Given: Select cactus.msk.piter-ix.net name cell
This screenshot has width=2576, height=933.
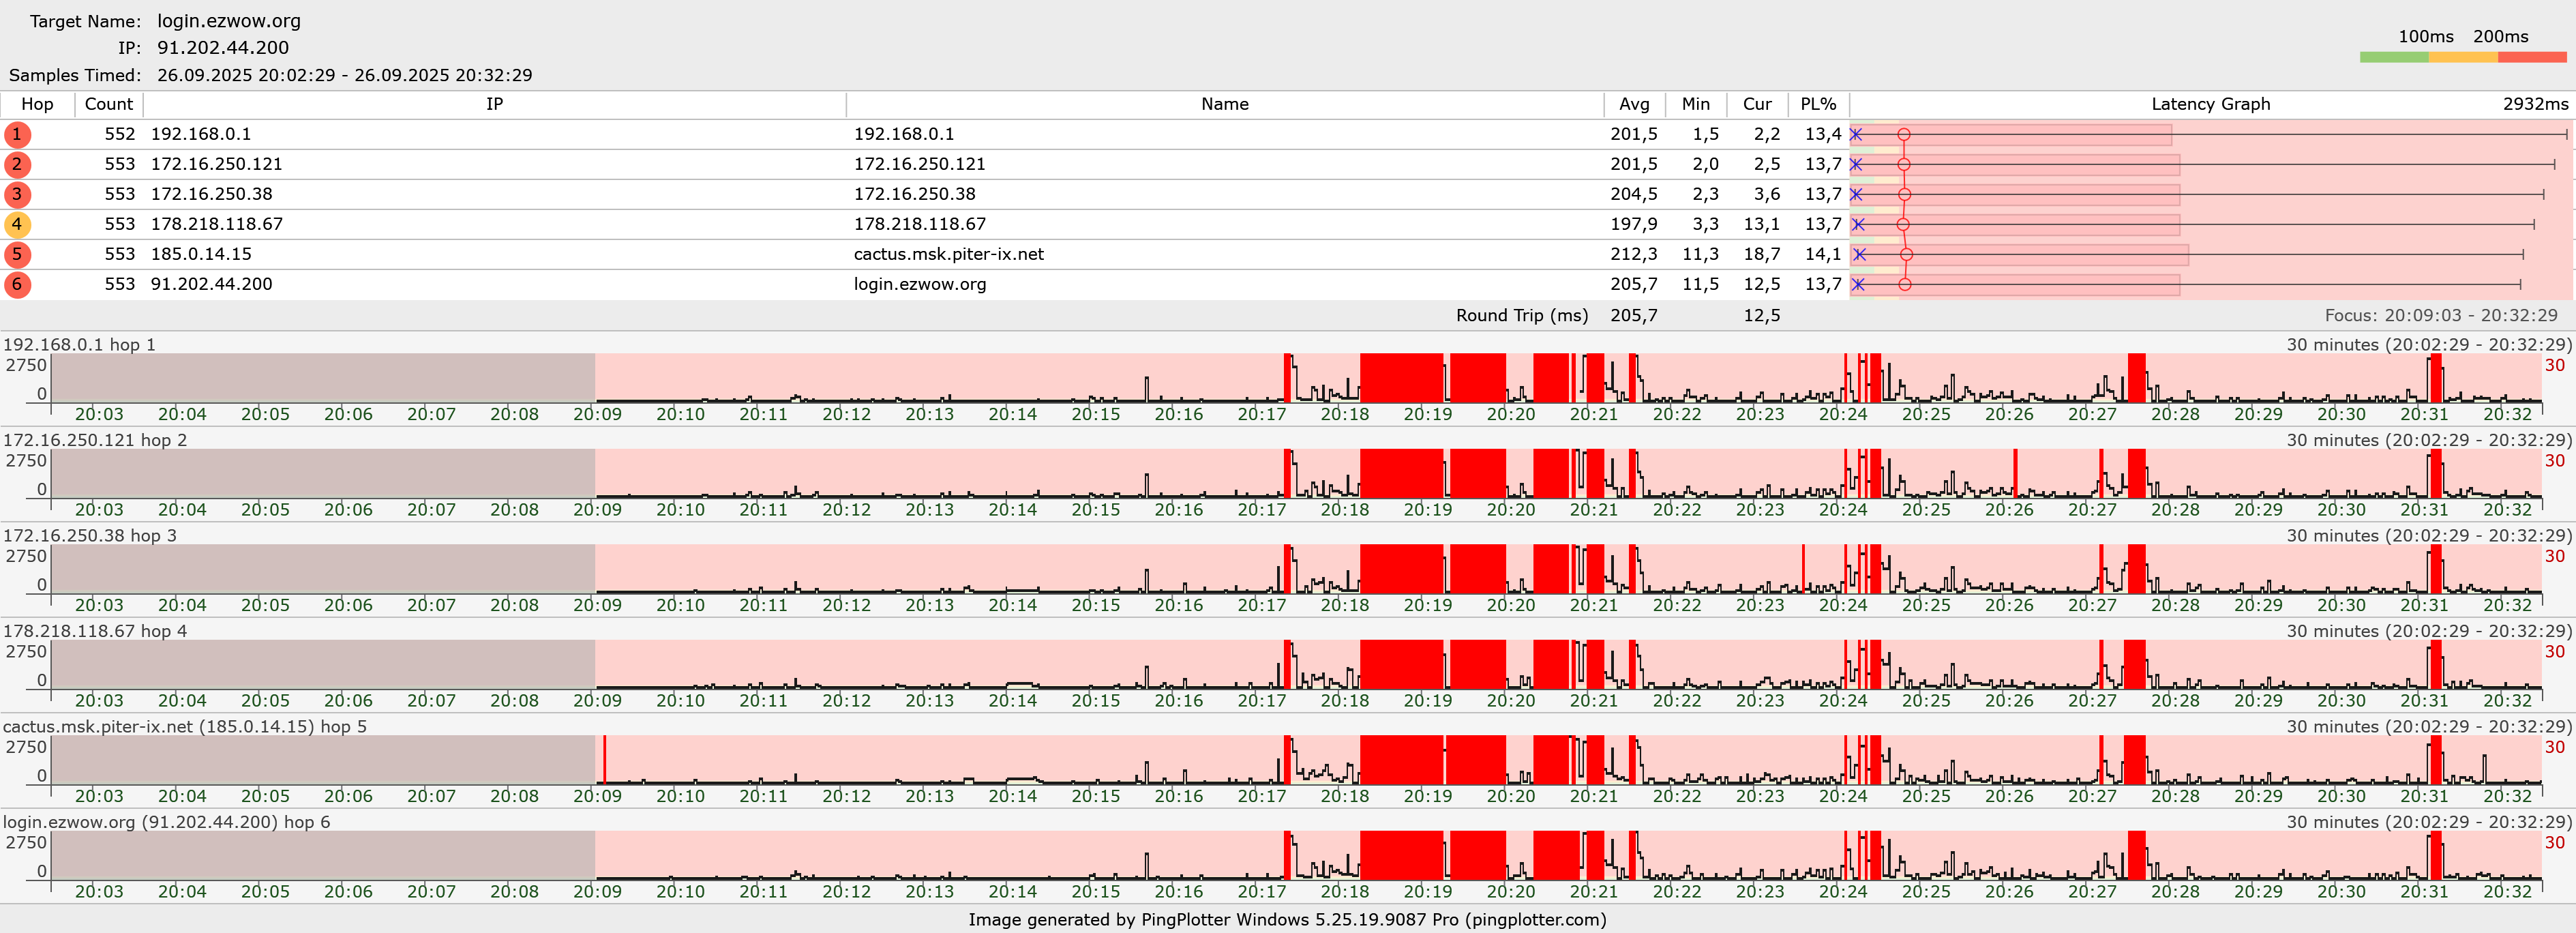Looking at the screenshot, I should 948,254.
